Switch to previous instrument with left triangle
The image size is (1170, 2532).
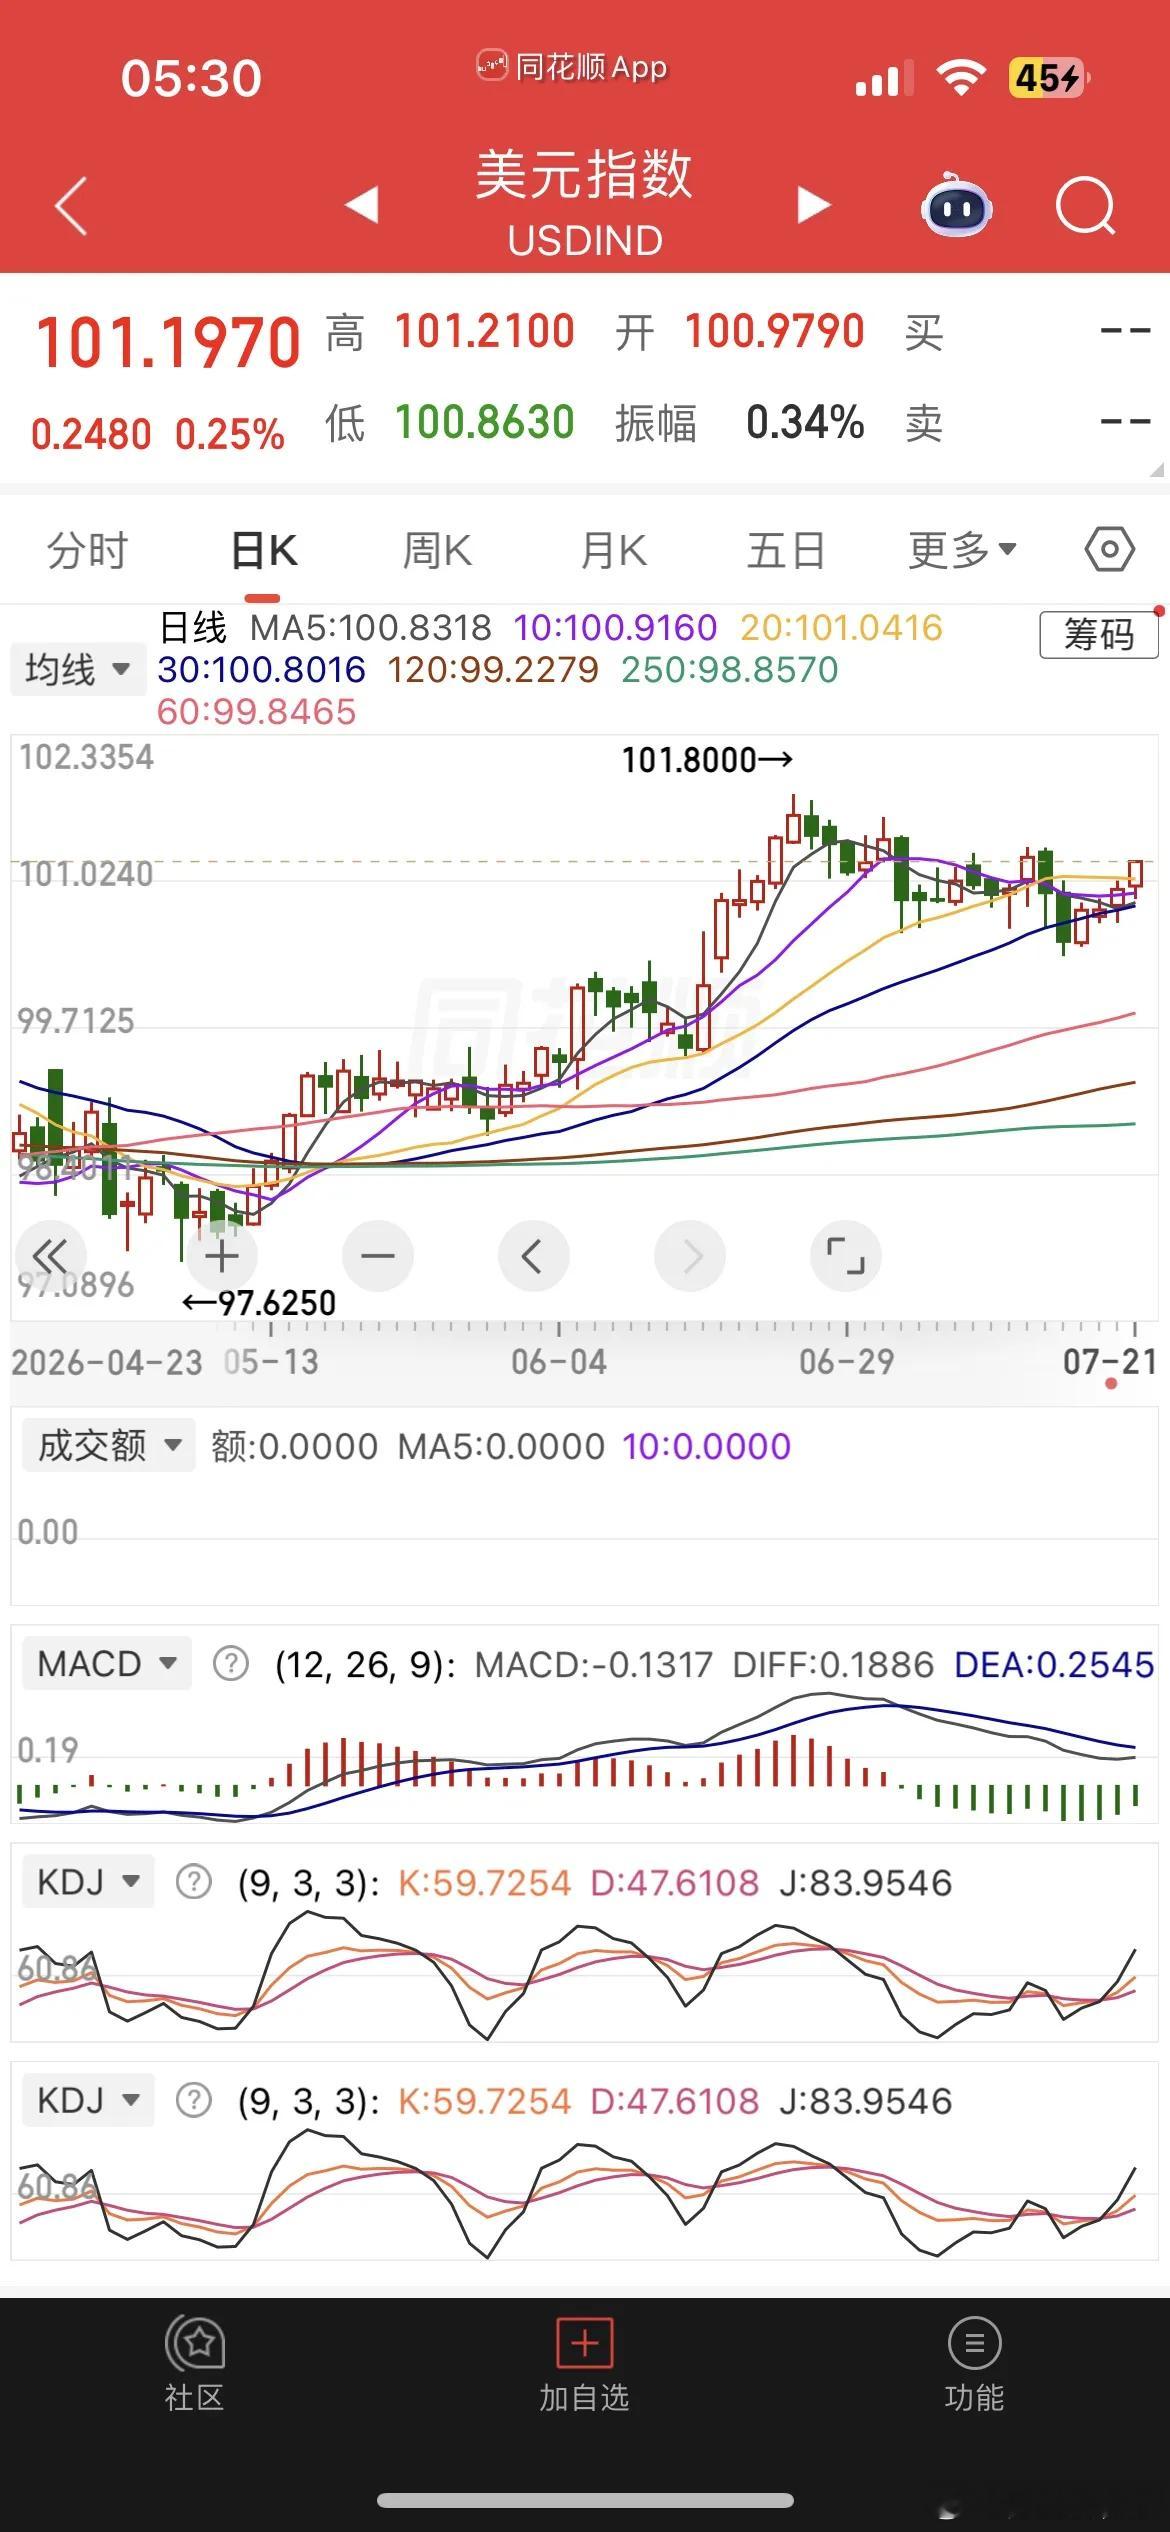361,205
